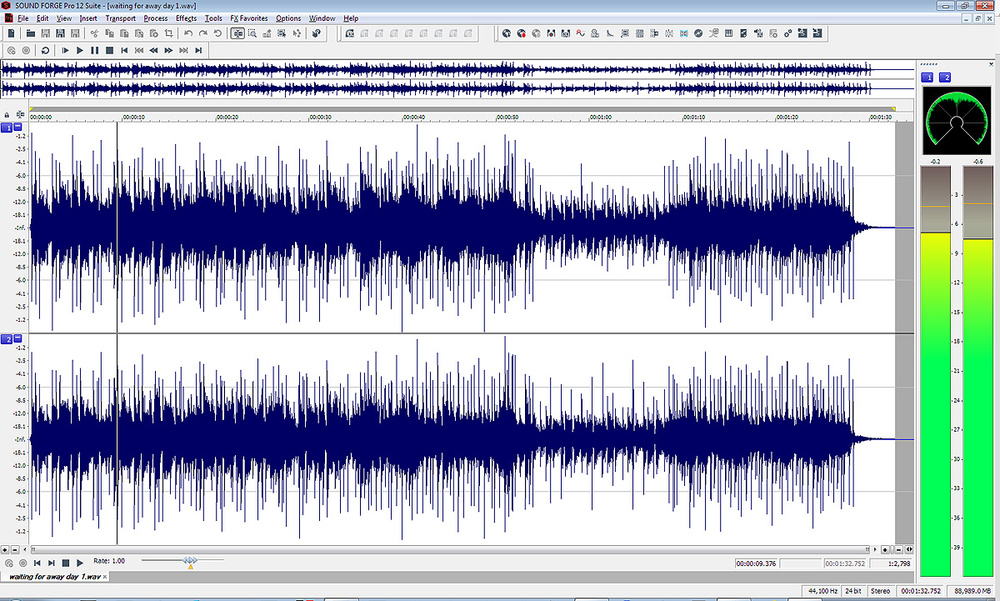1000x601 pixels.
Task: Click the Cut scissors icon
Action: (x=94, y=33)
